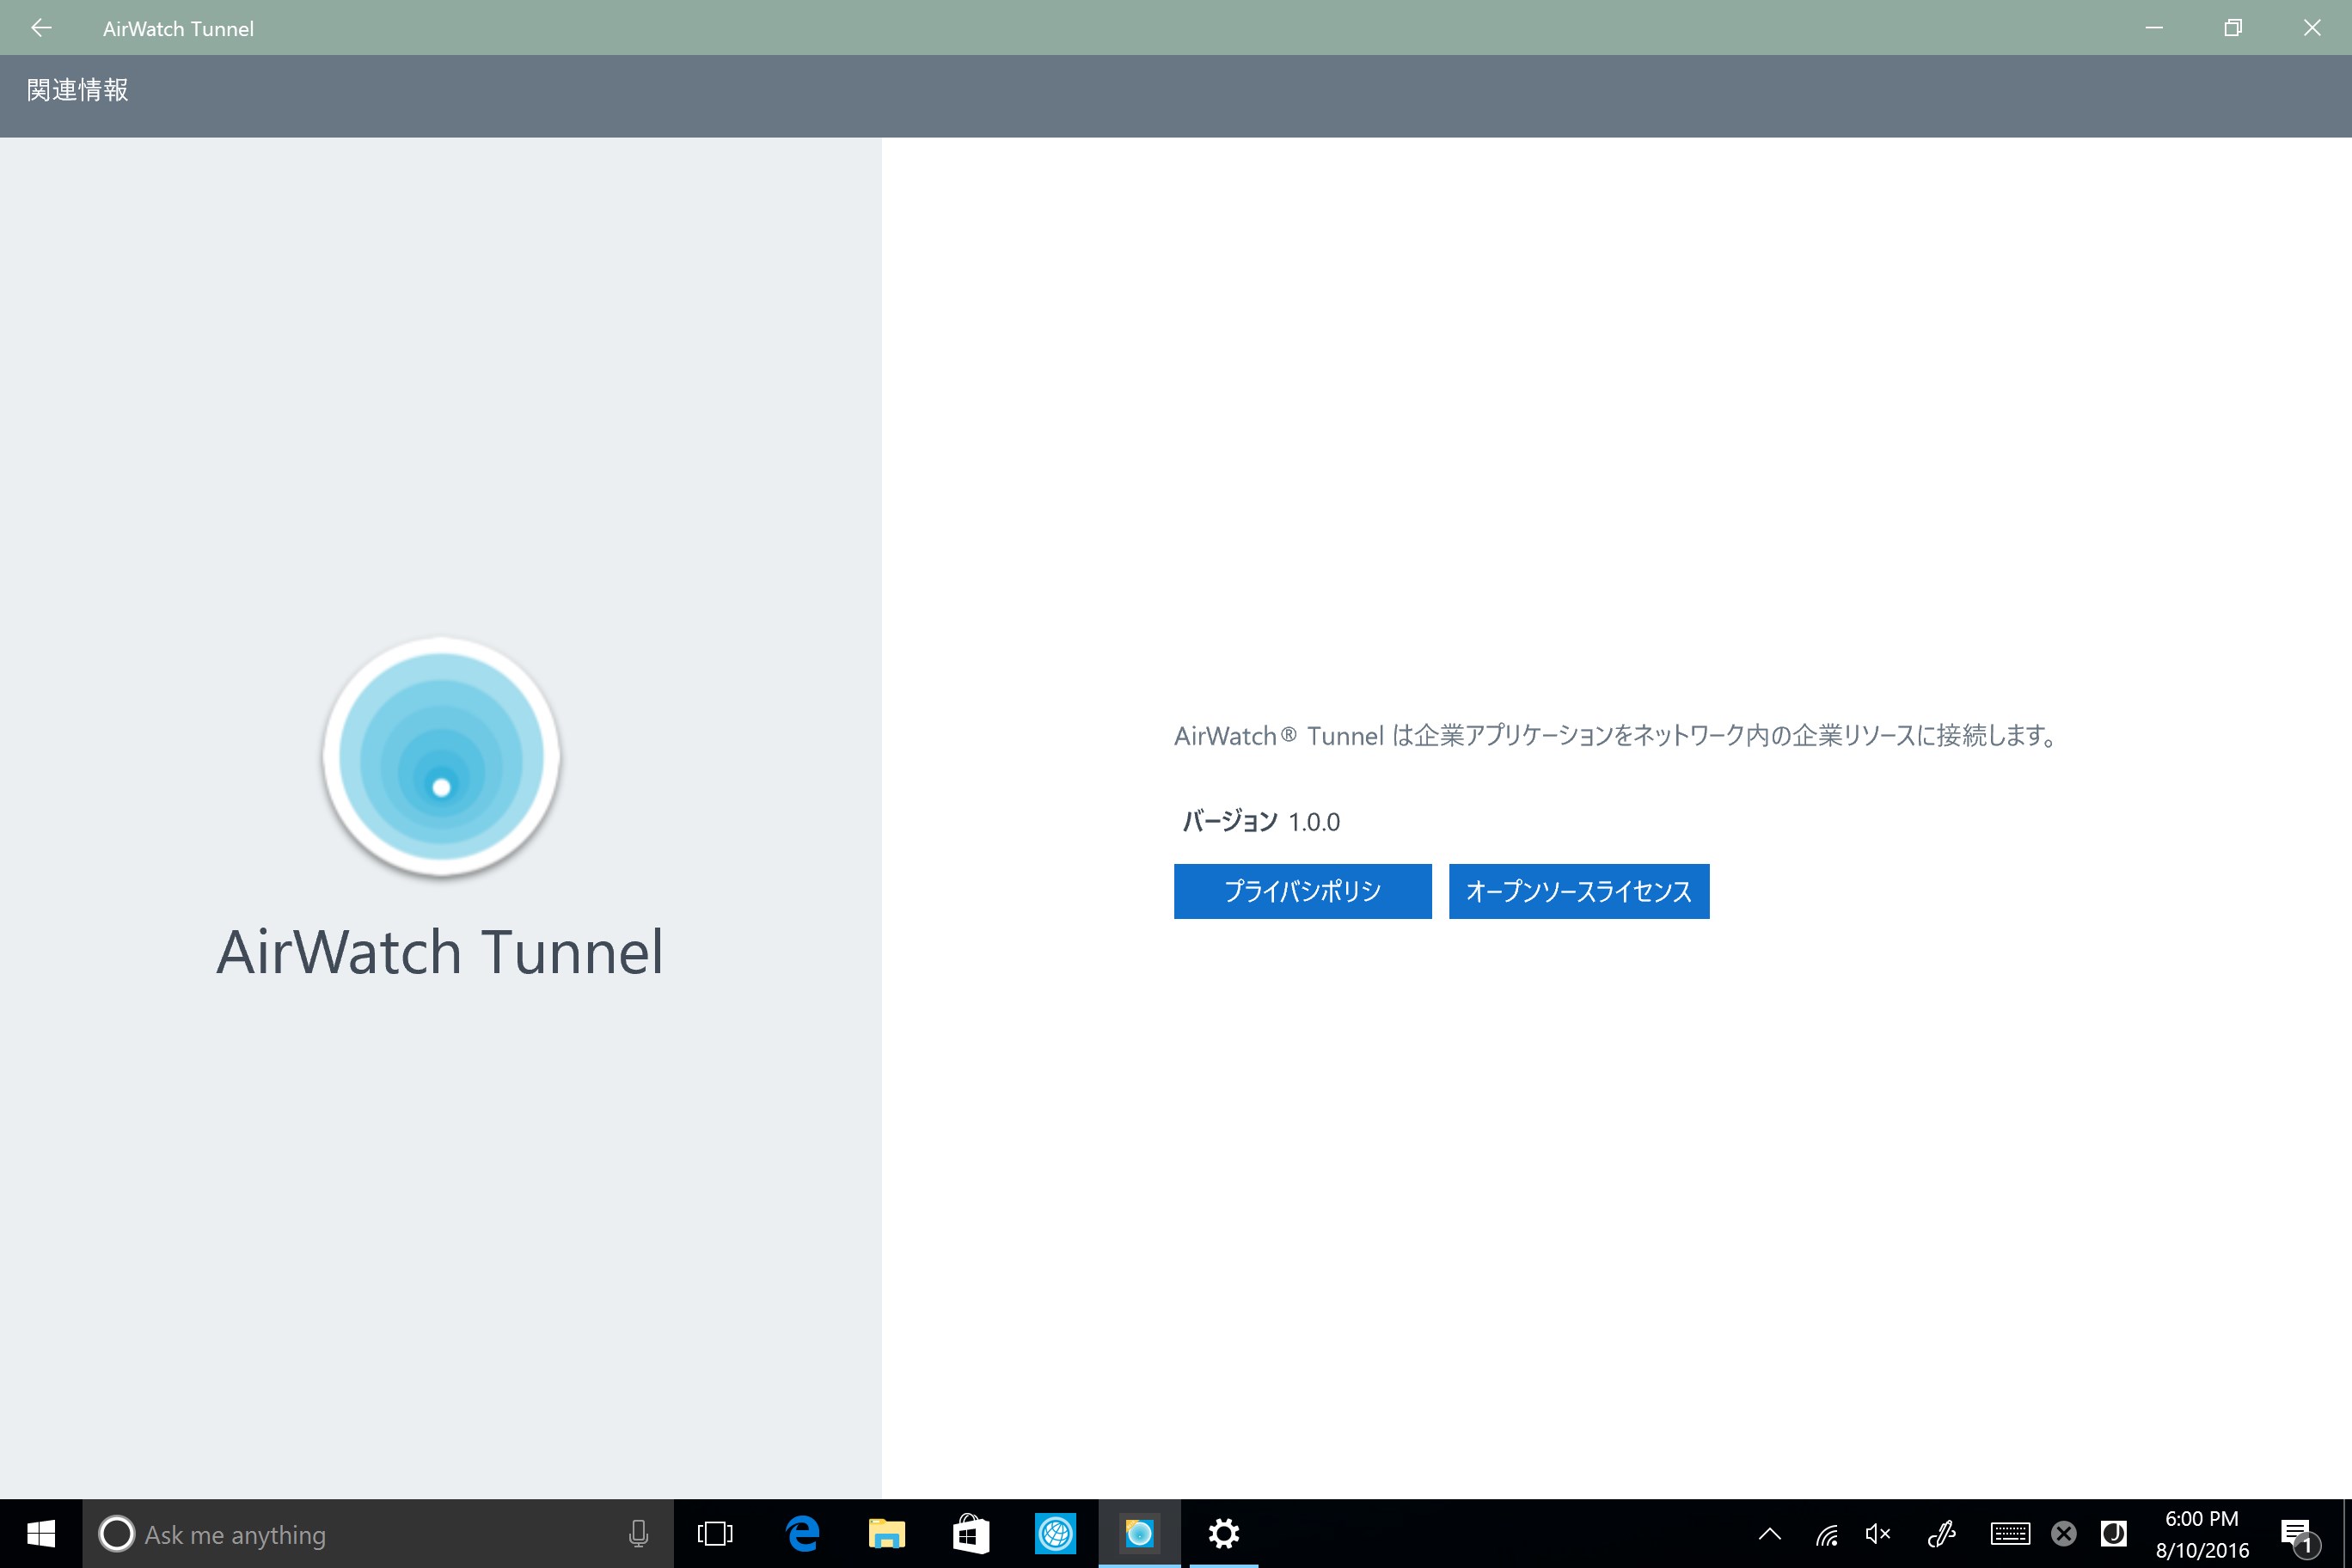2352x1568 pixels.
Task: Open the Action Center notifications icon
Action: point(2296,1534)
